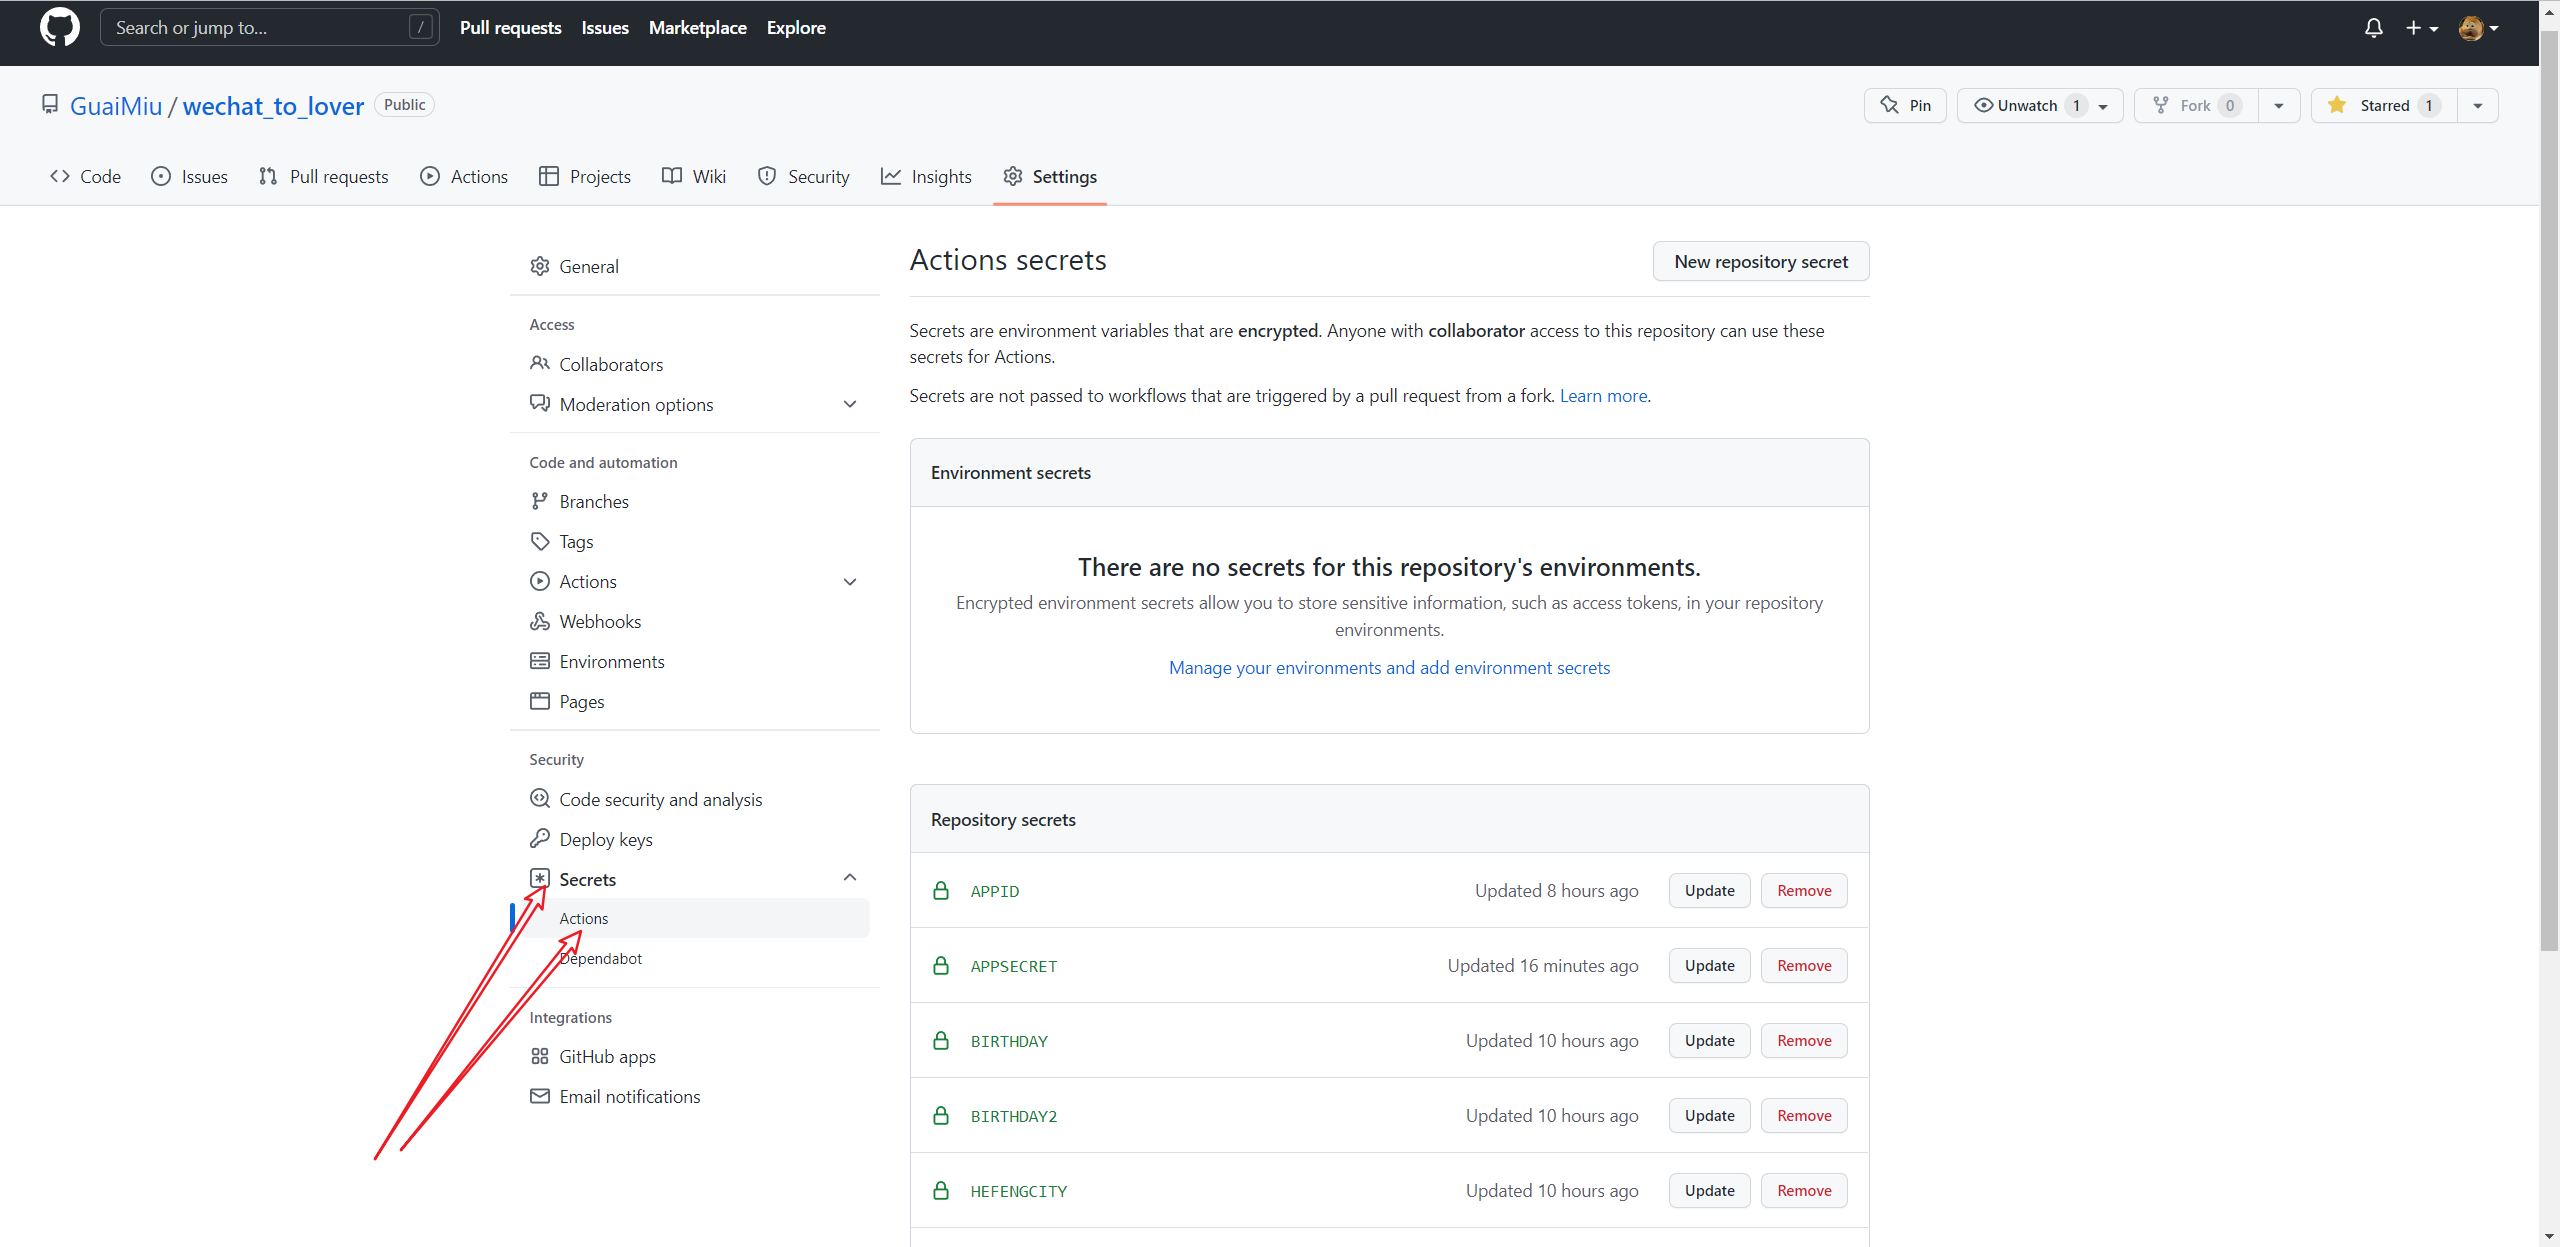This screenshot has width=2560, height=1247.
Task: Remove the APPSECRET secret
Action: (1804, 965)
